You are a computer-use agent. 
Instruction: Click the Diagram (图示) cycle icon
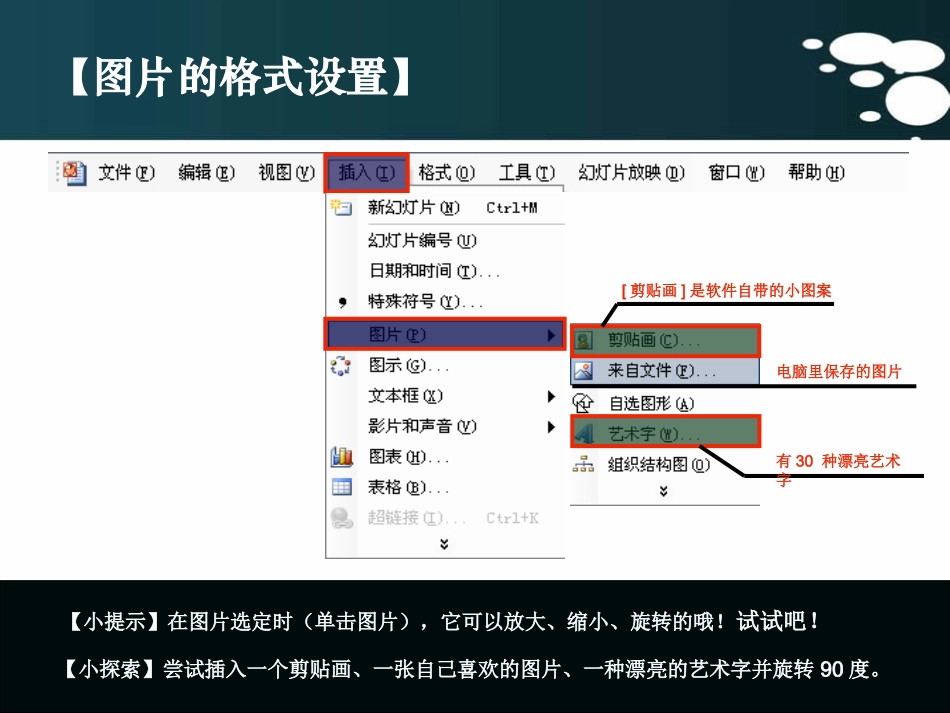tap(340, 365)
